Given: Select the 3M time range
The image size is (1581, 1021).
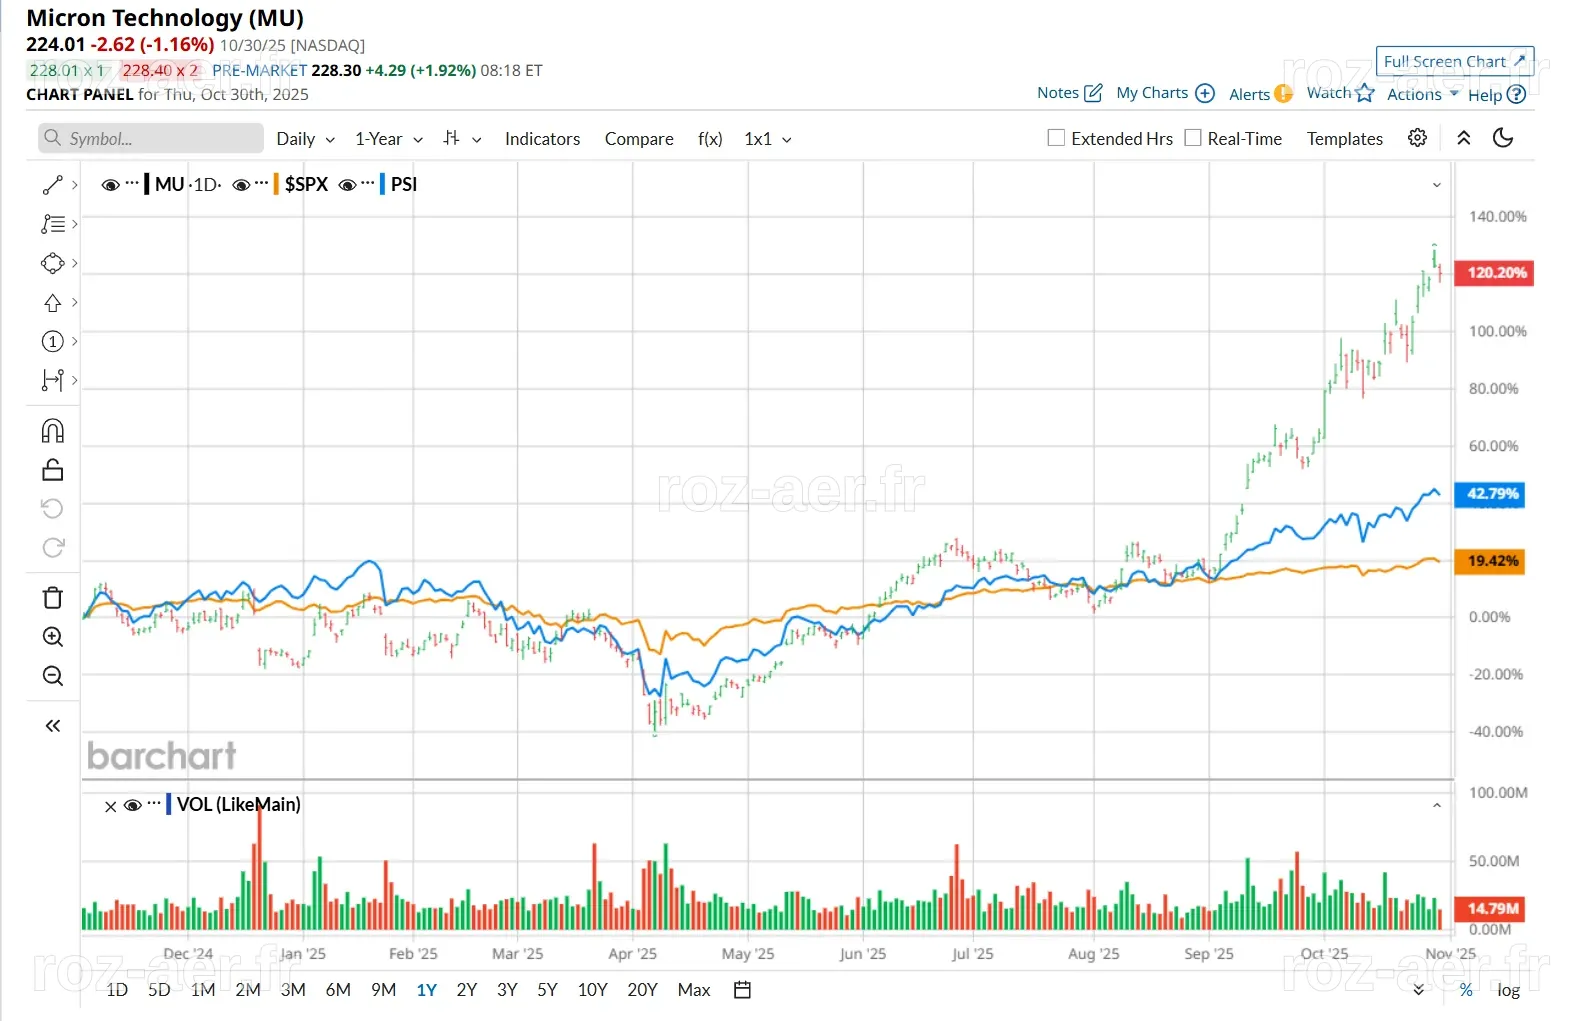Looking at the screenshot, I should (x=293, y=990).
